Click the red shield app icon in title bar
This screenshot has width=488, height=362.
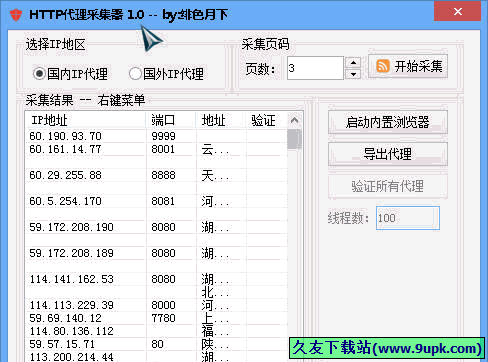(x=16, y=15)
